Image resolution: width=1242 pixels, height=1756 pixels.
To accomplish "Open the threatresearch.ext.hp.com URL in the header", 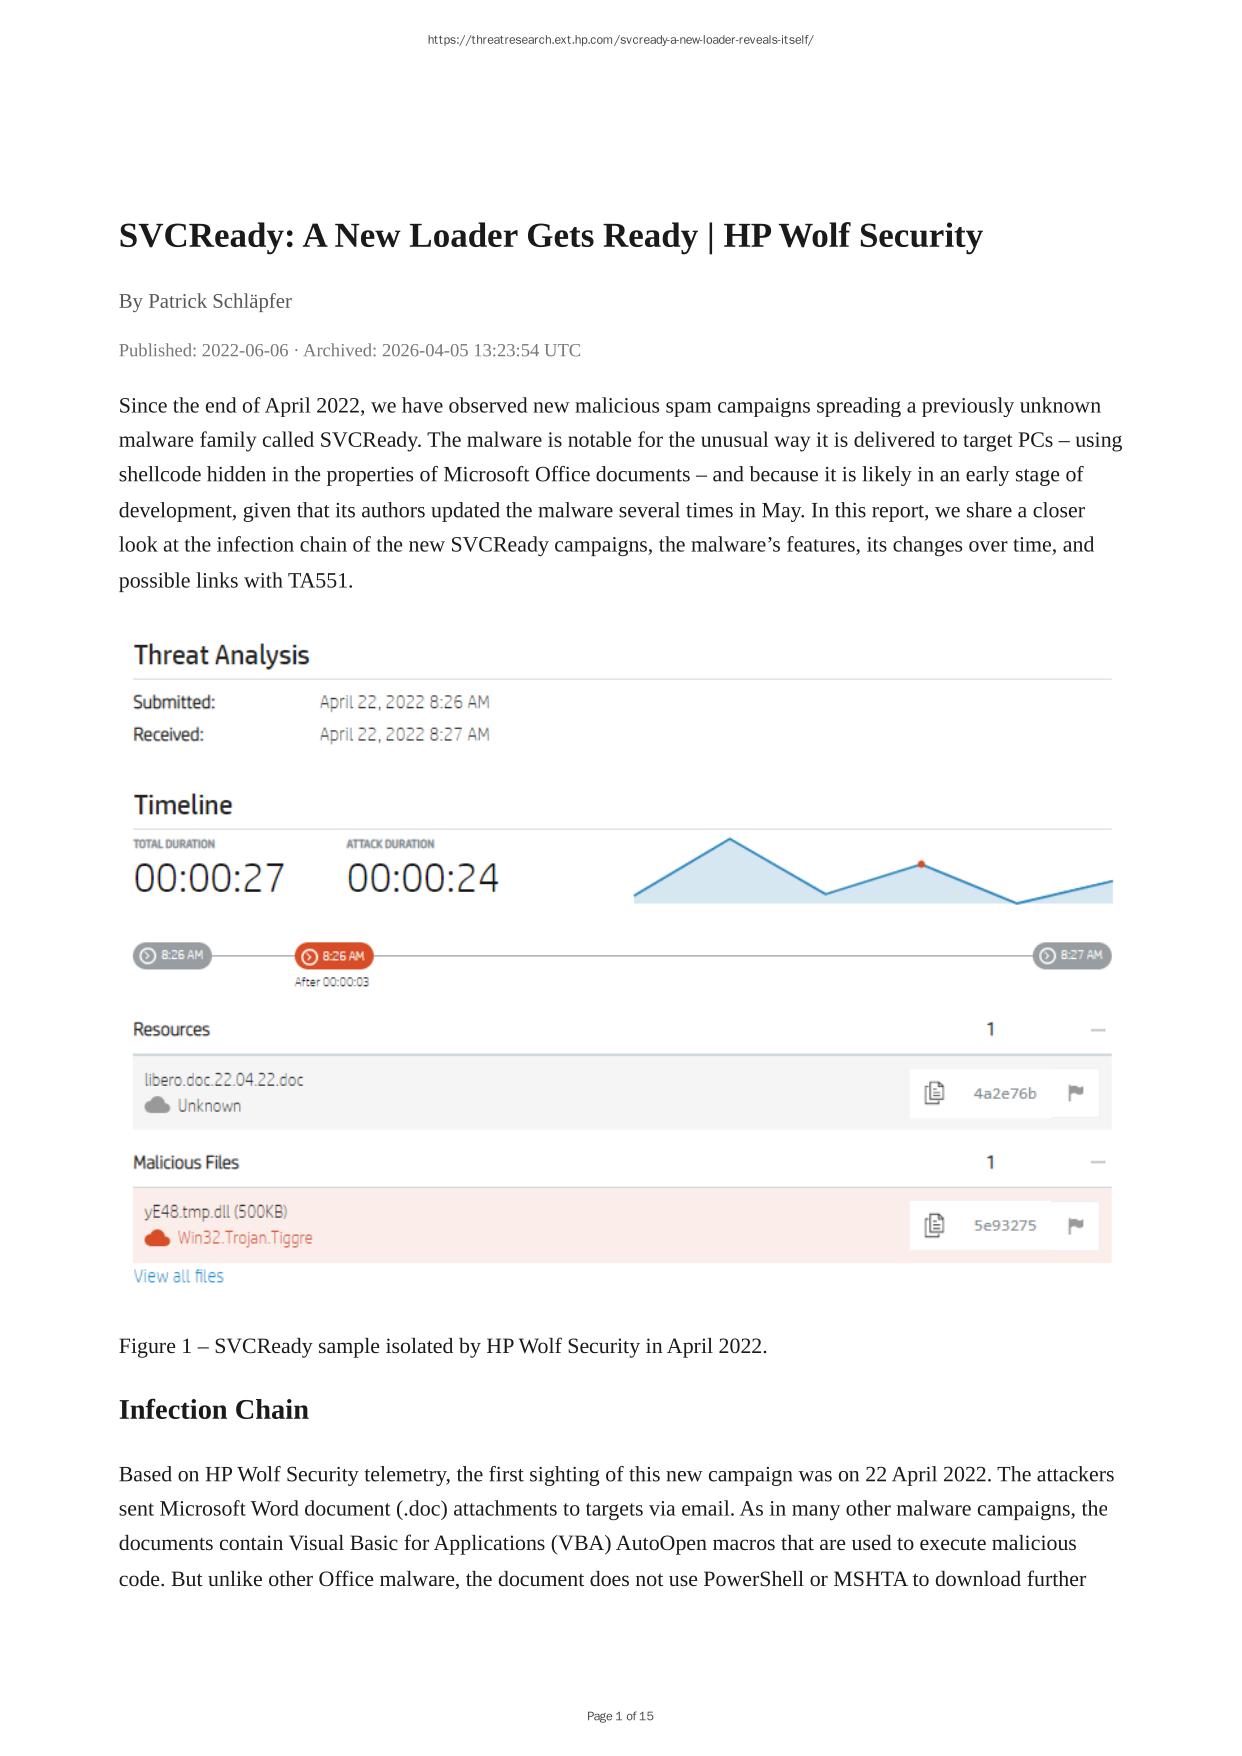I will coord(620,40).
